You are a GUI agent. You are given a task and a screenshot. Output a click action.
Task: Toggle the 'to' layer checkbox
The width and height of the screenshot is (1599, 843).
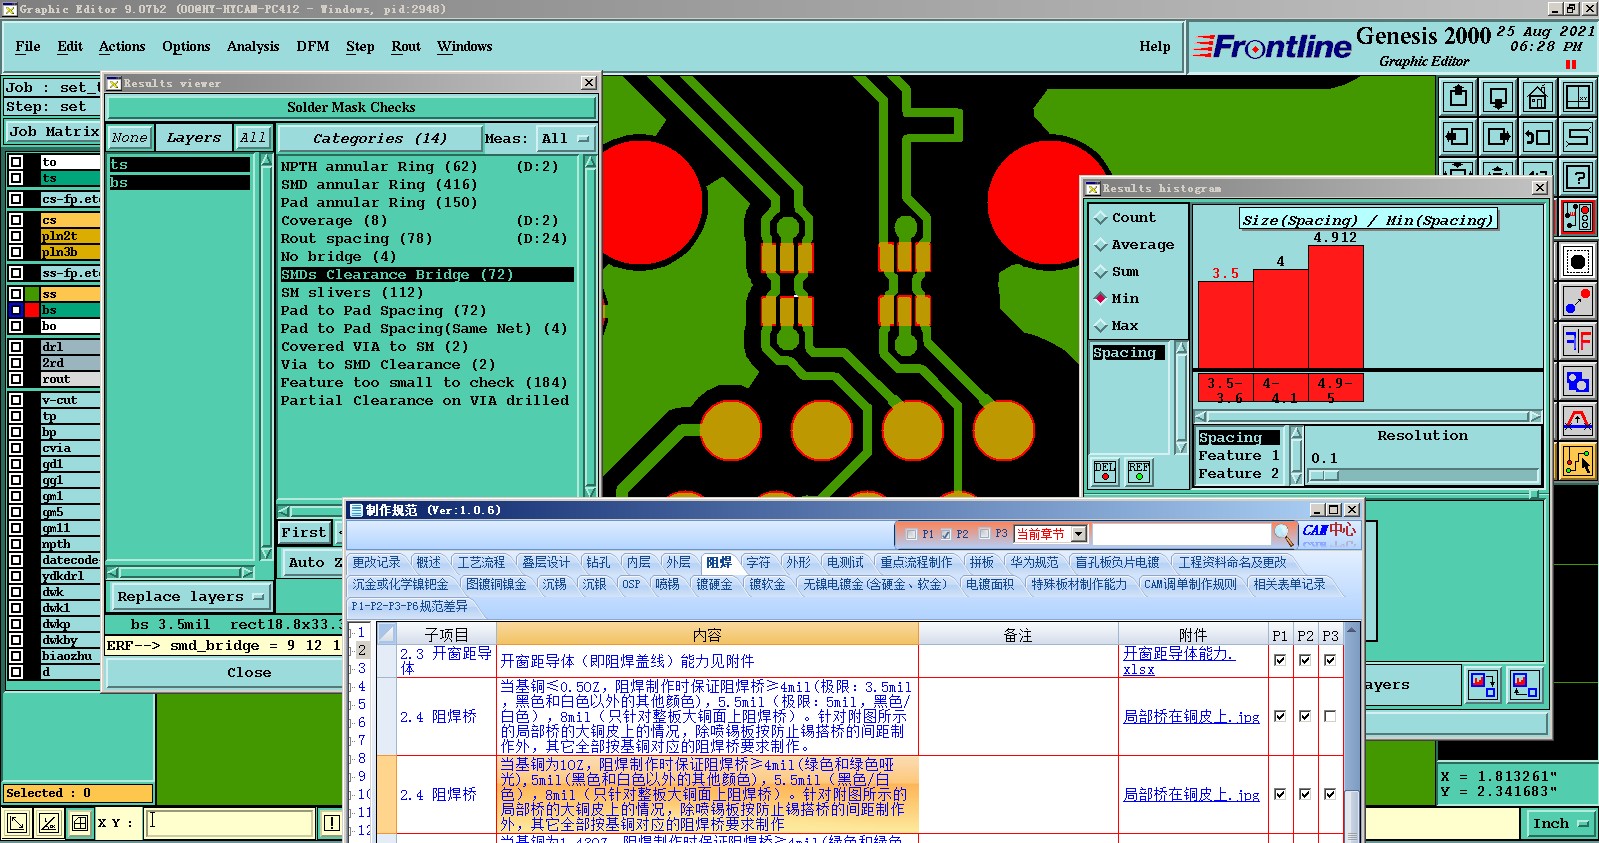(x=16, y=162)
